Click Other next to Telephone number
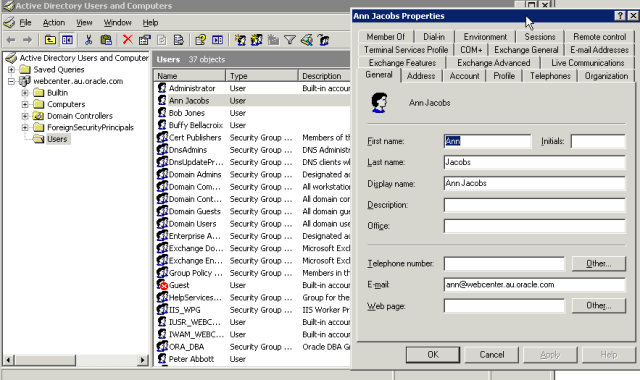 click(x=599, y=264)
